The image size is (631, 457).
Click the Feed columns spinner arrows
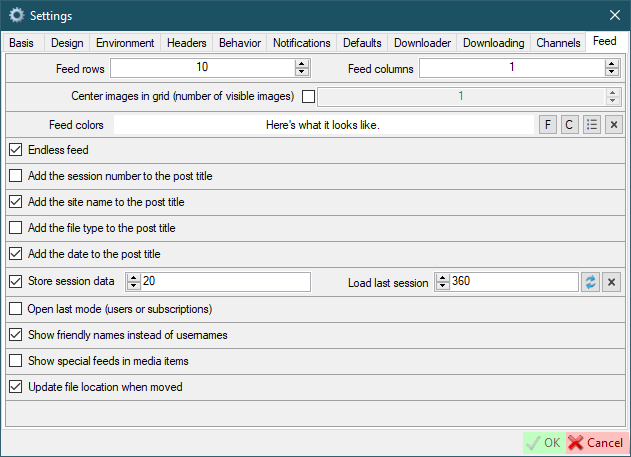click(612, 68)
